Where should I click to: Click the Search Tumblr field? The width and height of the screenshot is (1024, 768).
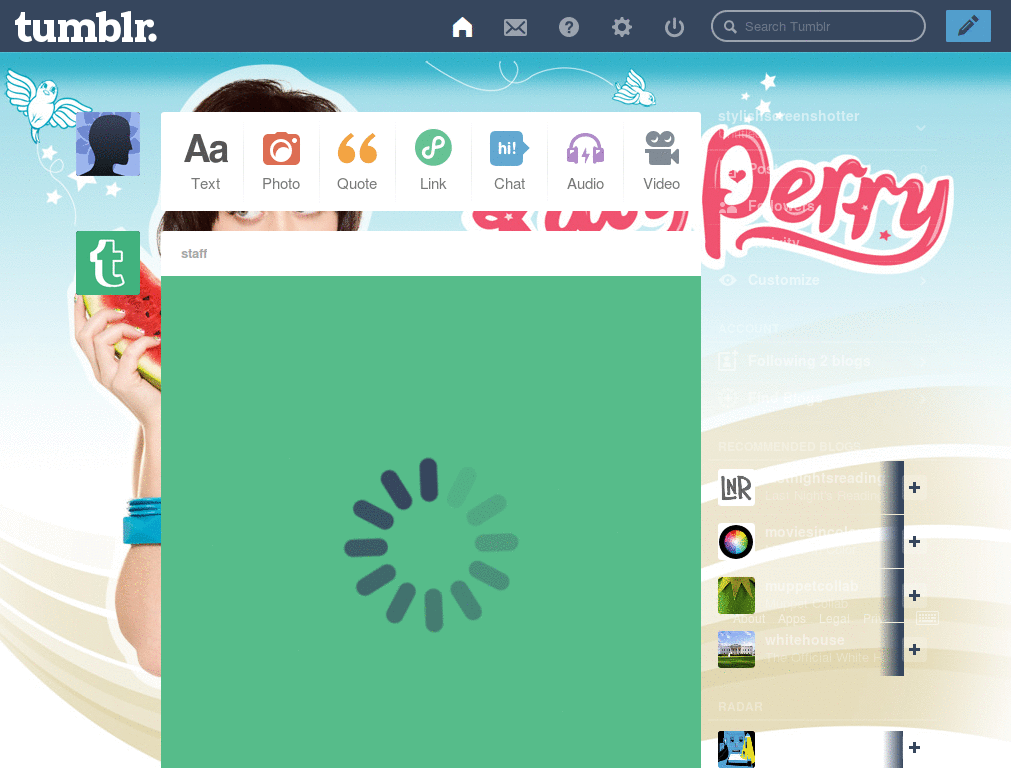click(818, 26)
